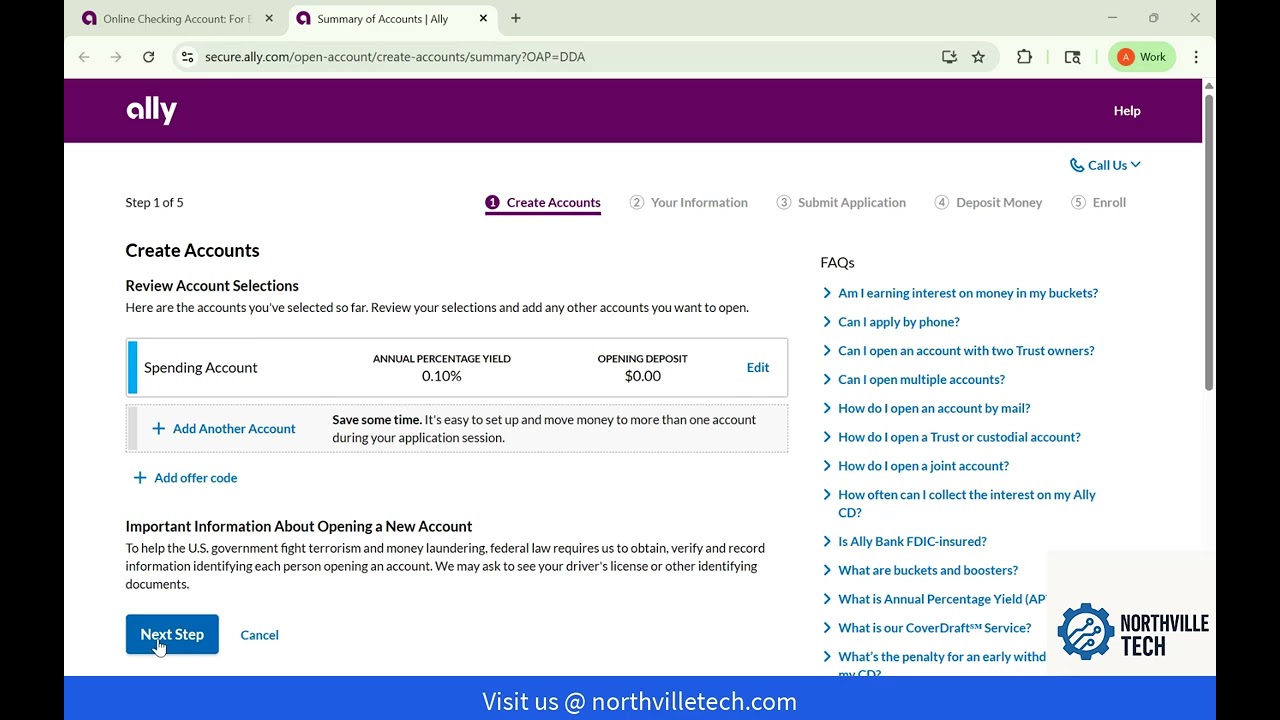Click Add Another Account
The image size is (1280, 720).
234,429
